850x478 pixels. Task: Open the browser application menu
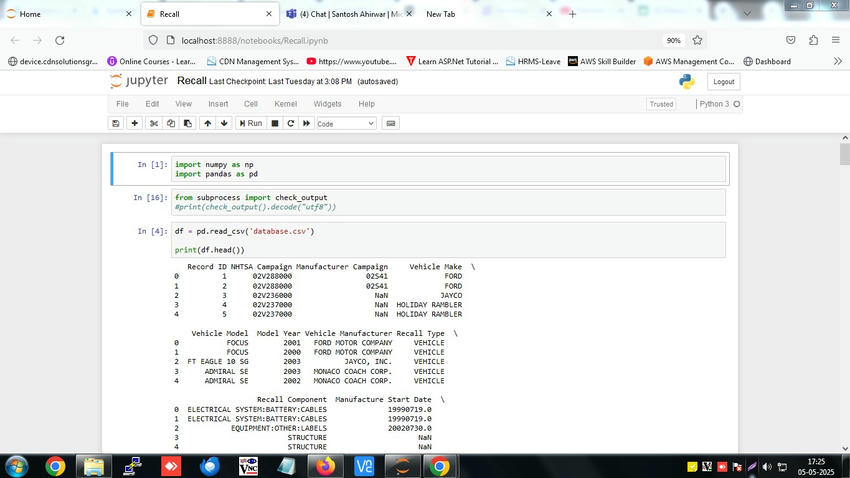point(835,40)
